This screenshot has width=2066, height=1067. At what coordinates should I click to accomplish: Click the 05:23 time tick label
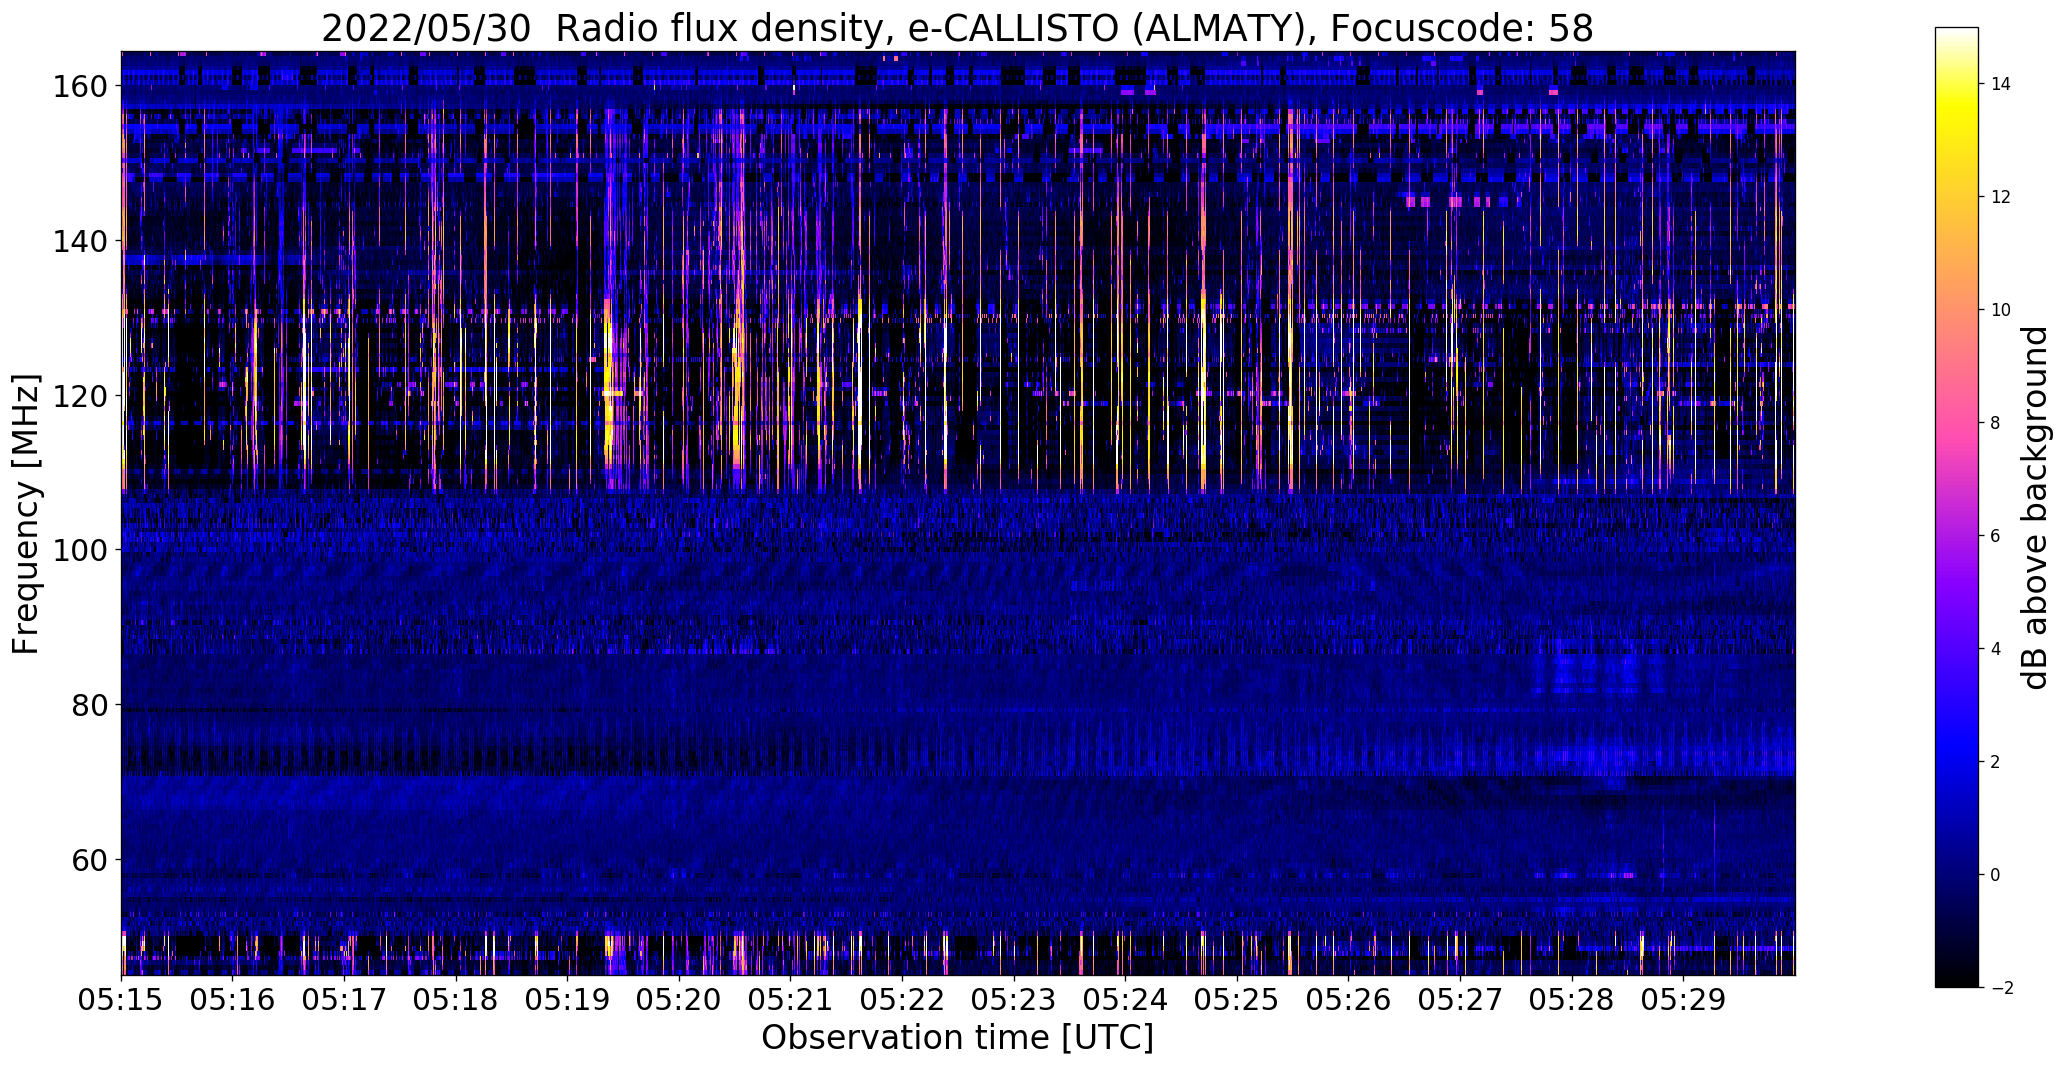pyautogui.click(x=1014, y=1000)
